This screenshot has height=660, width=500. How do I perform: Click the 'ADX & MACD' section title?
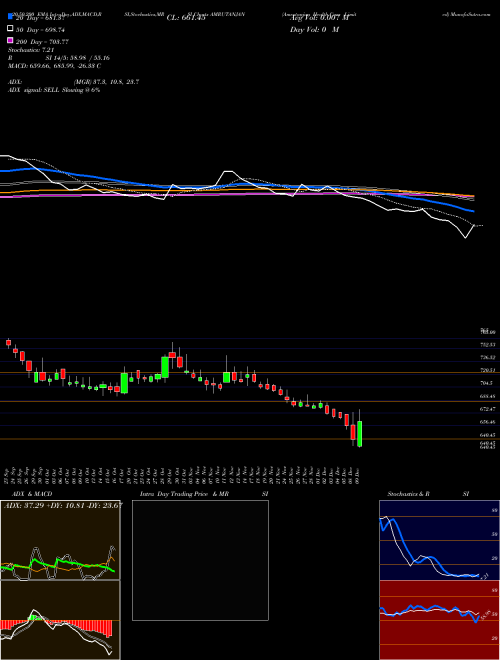point(32,494)
